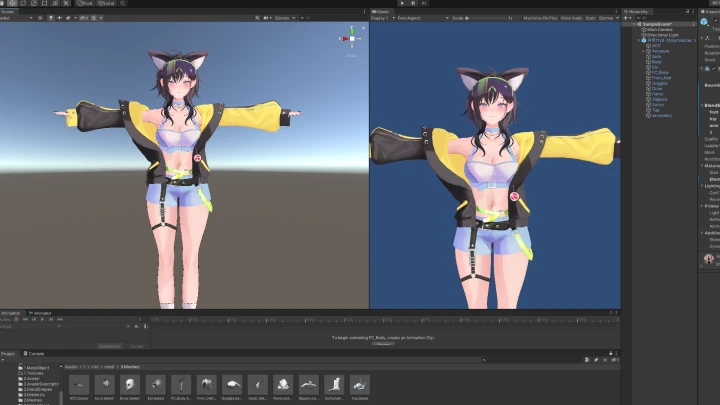The width and height of the screenshot is (720, 405).
Task: Open the 2.Materials folder in Project
Action: 32,394
